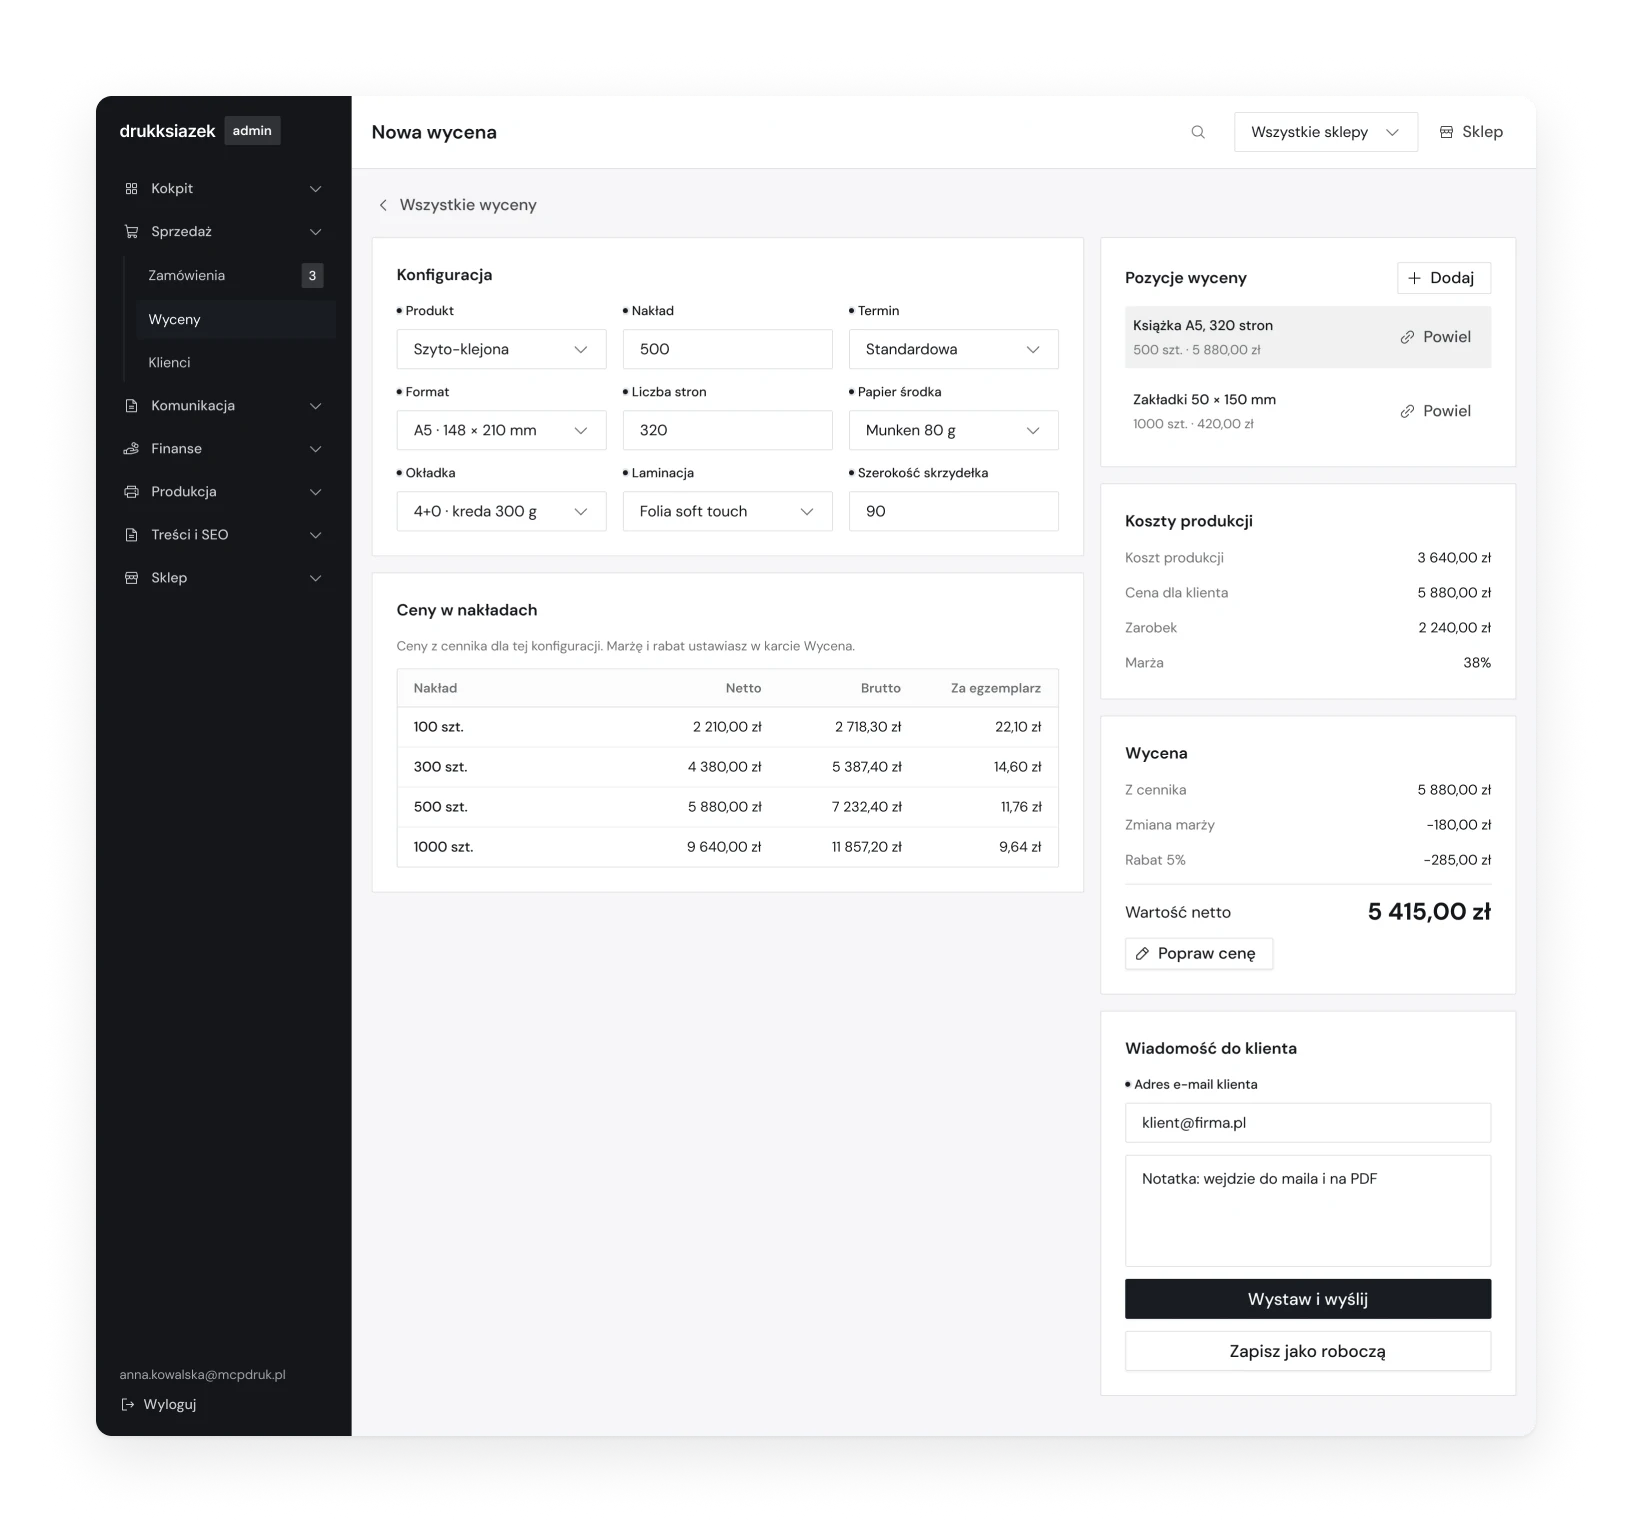Open the Wszystkie sklepy dropdown
The height and width of the screenshot is (1532, 1632).
(1326, 132)
